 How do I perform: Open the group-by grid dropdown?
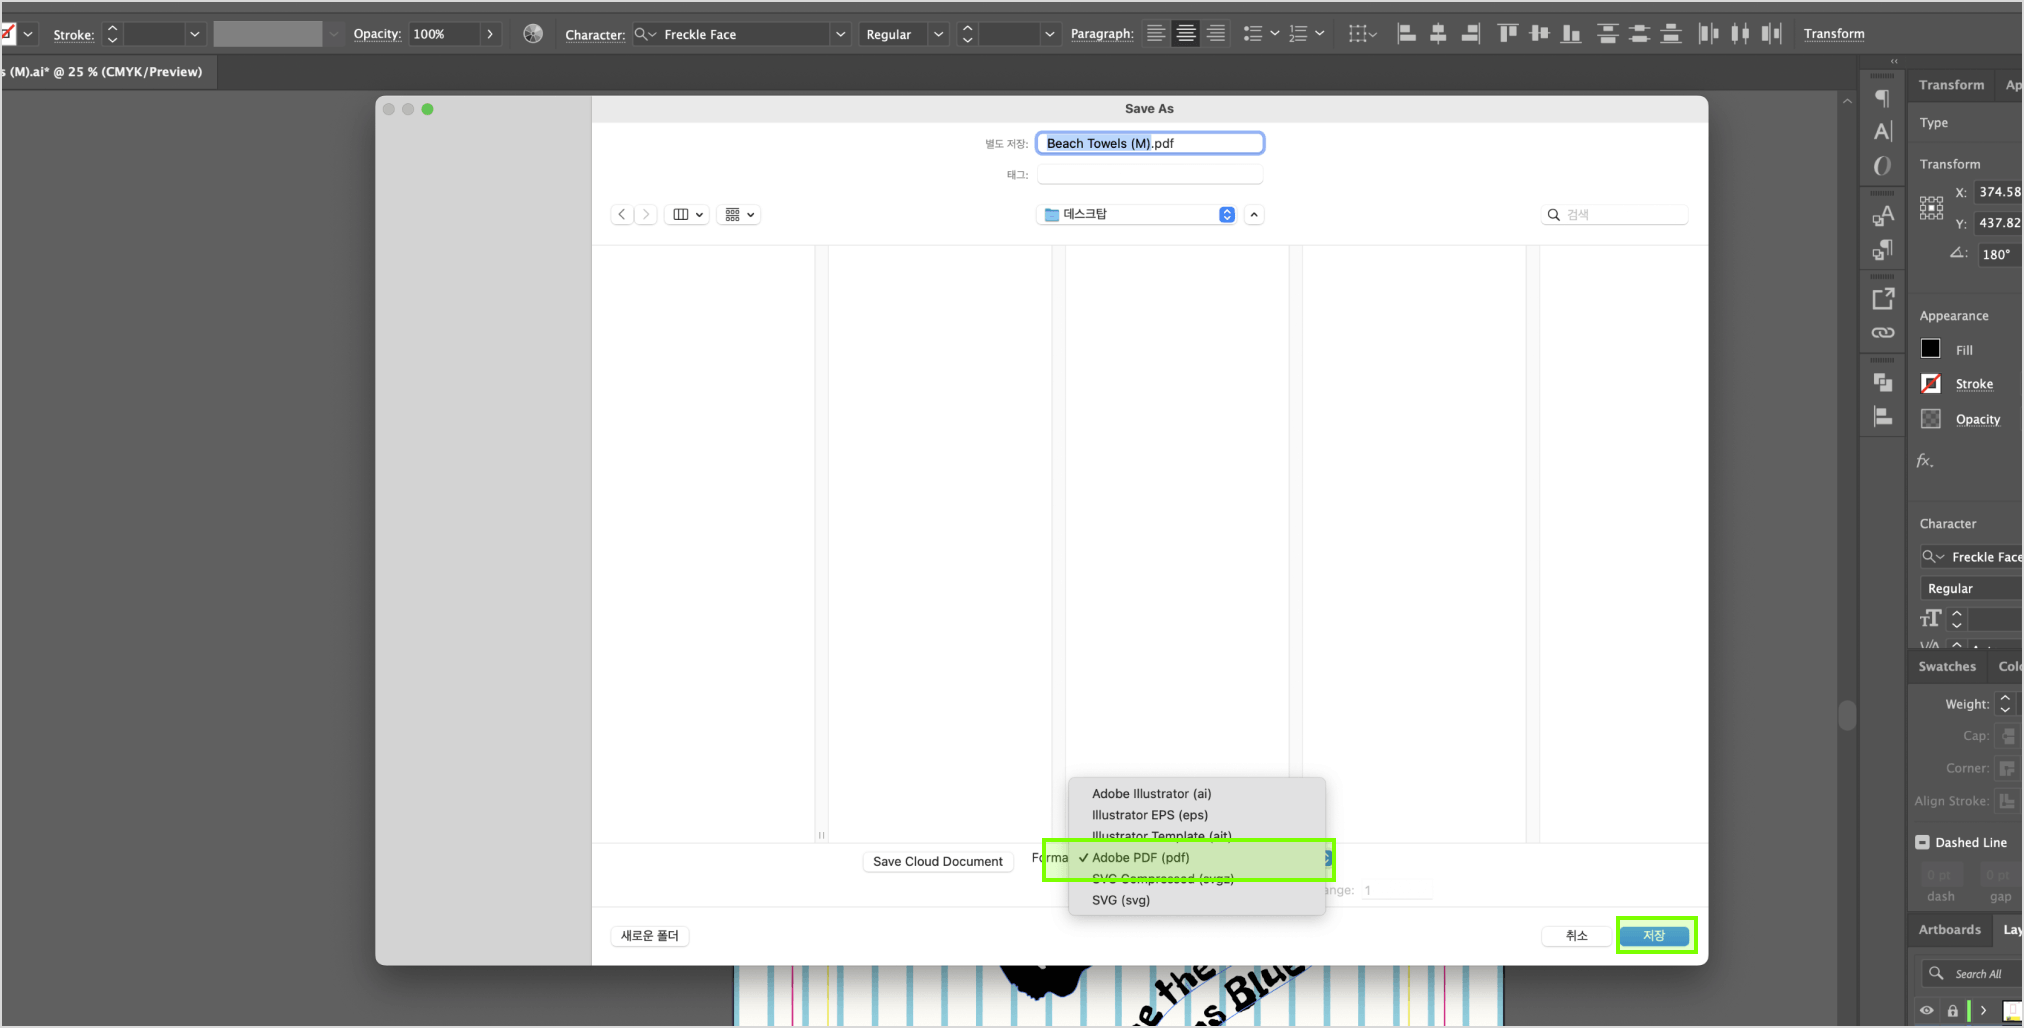tap(739, 214)
